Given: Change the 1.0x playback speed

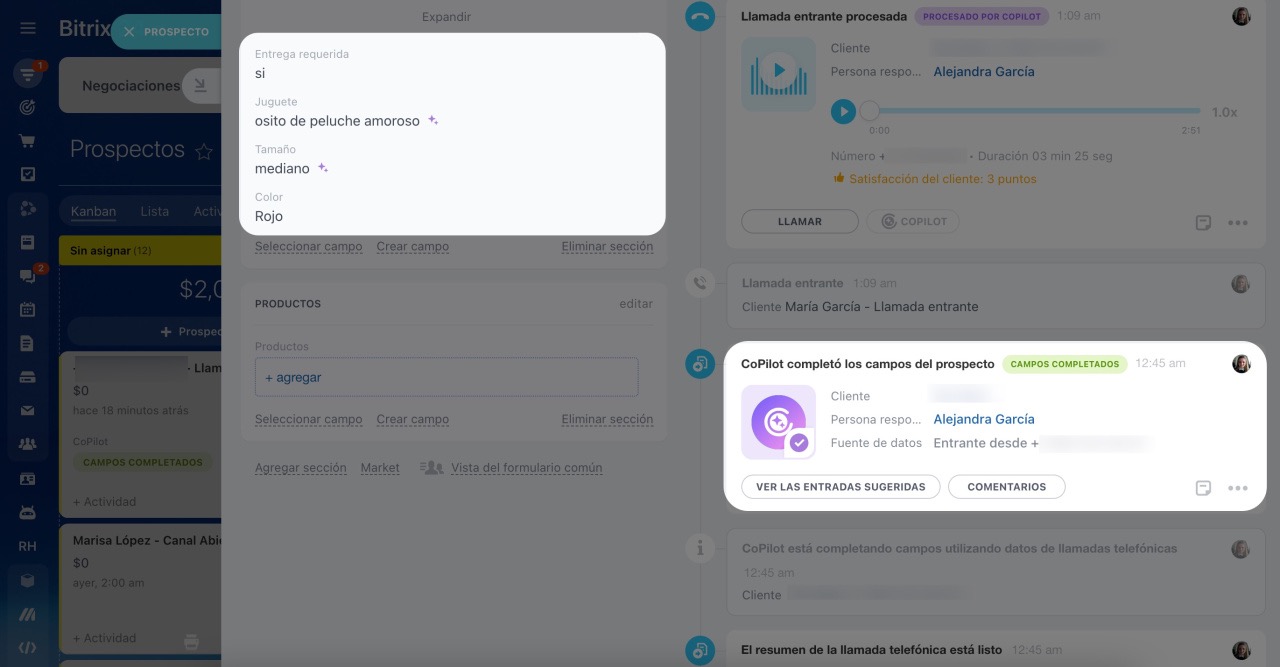Looking at the screenshot, I should 1224,112.
